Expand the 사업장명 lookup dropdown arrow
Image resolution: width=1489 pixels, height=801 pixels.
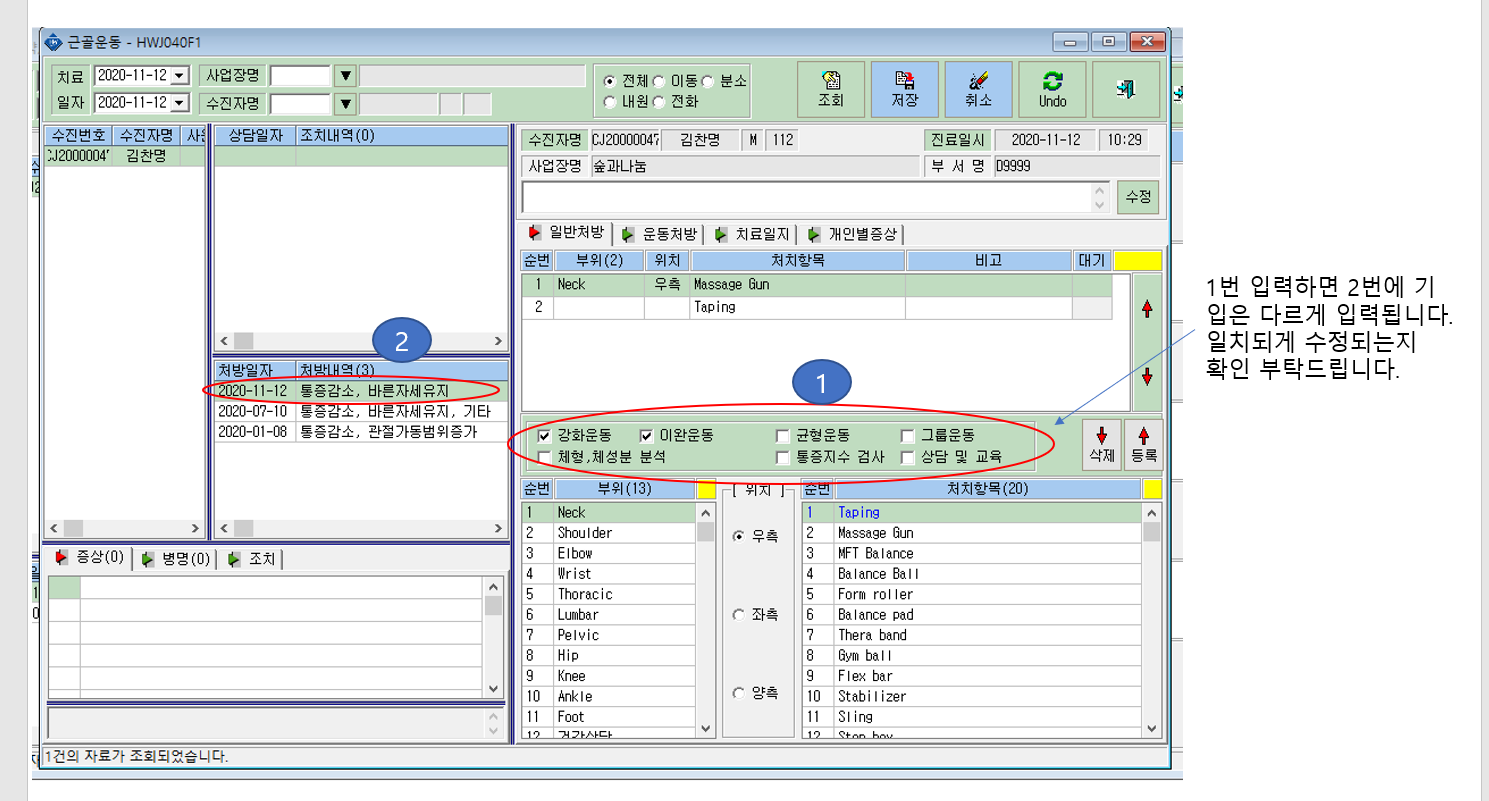pos(345,76)
